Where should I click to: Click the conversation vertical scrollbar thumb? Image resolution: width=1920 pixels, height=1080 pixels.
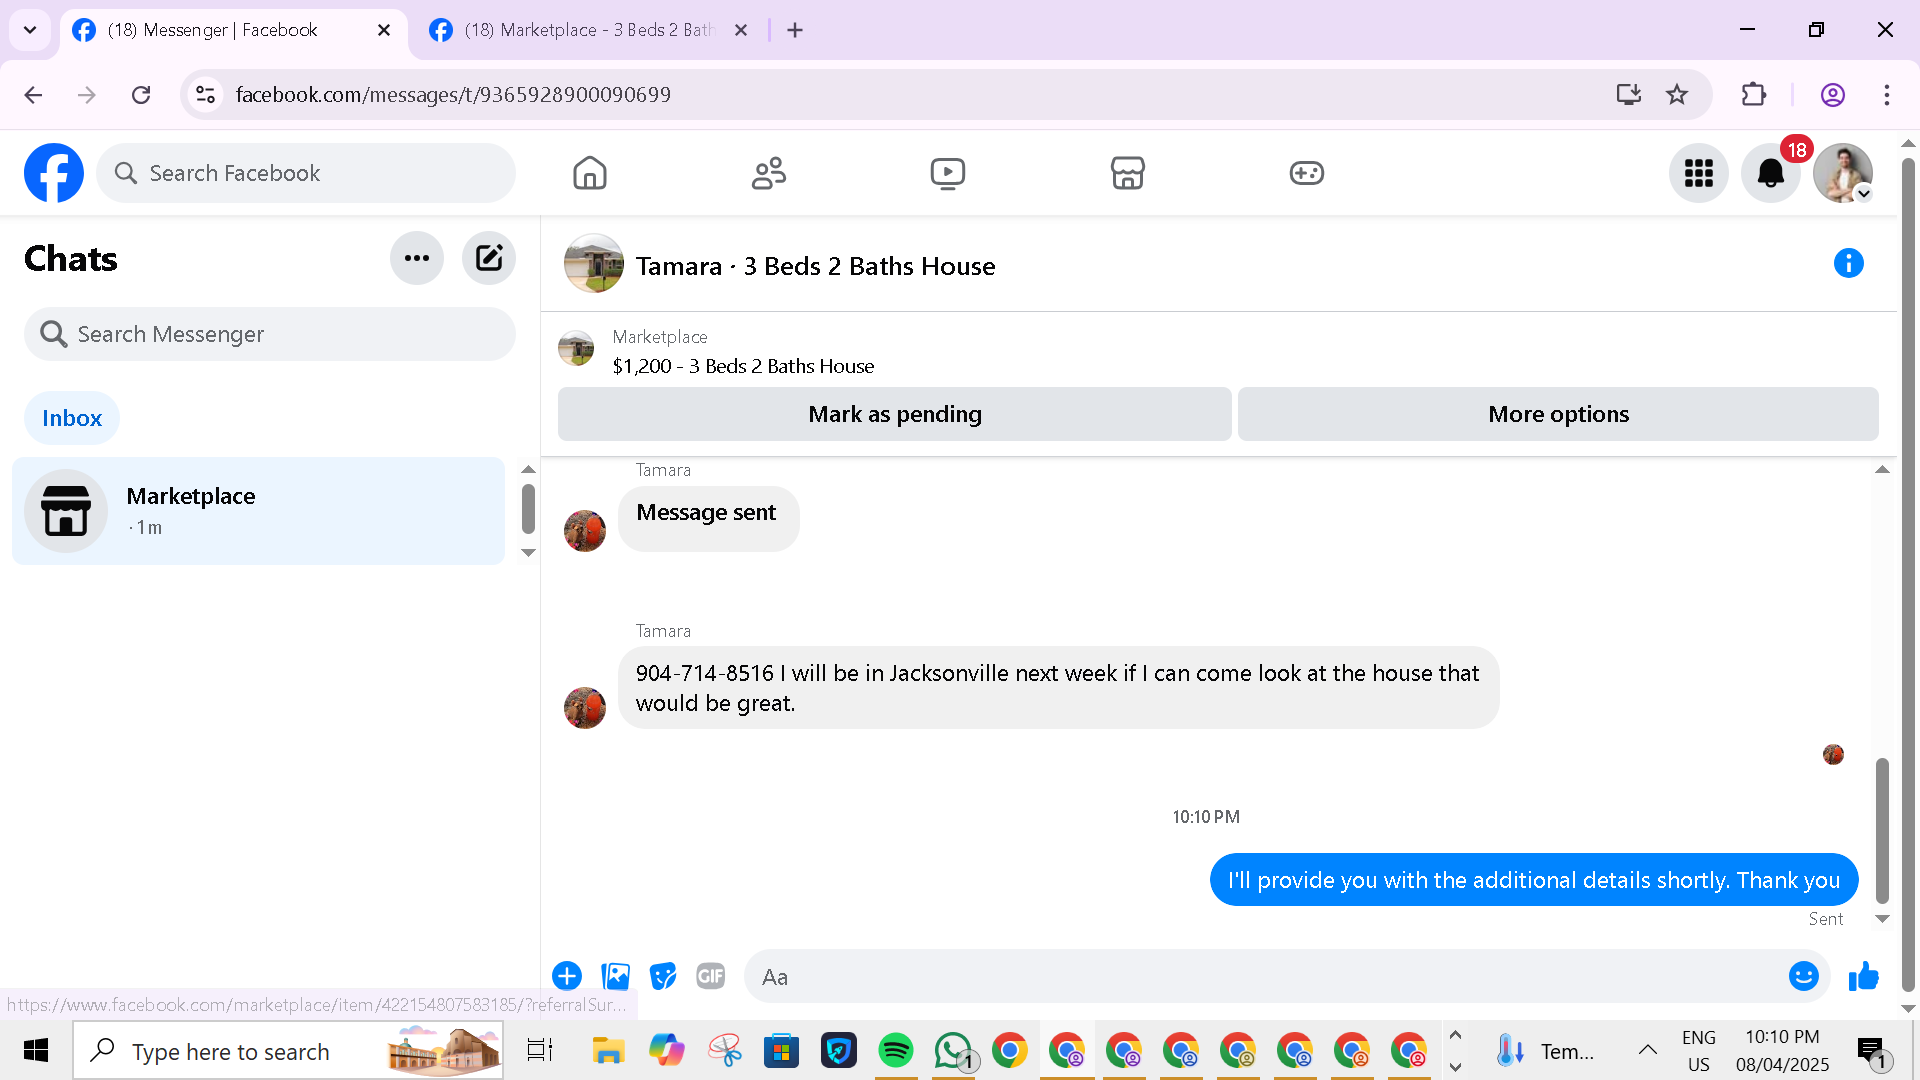click(1882, 830)
